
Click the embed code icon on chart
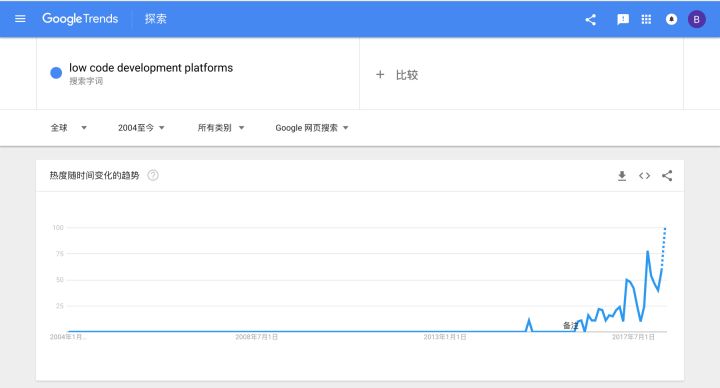pos(644,176)
